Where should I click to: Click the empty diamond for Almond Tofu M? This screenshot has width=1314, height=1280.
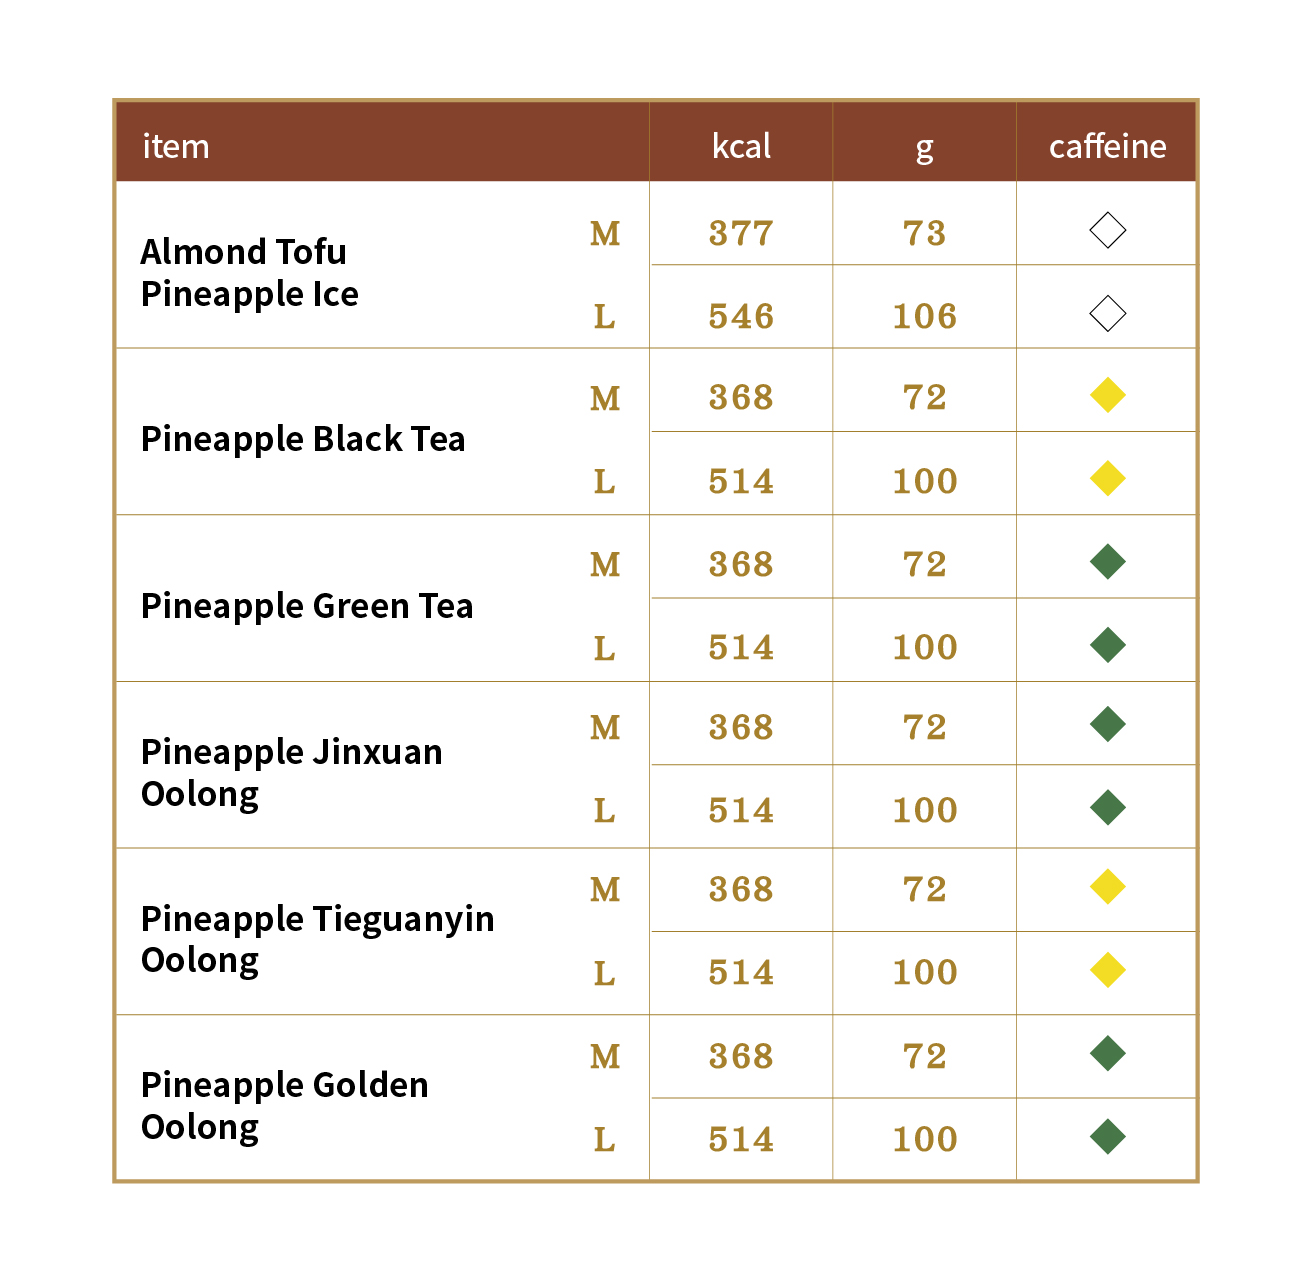click(x=1107, y=231)
